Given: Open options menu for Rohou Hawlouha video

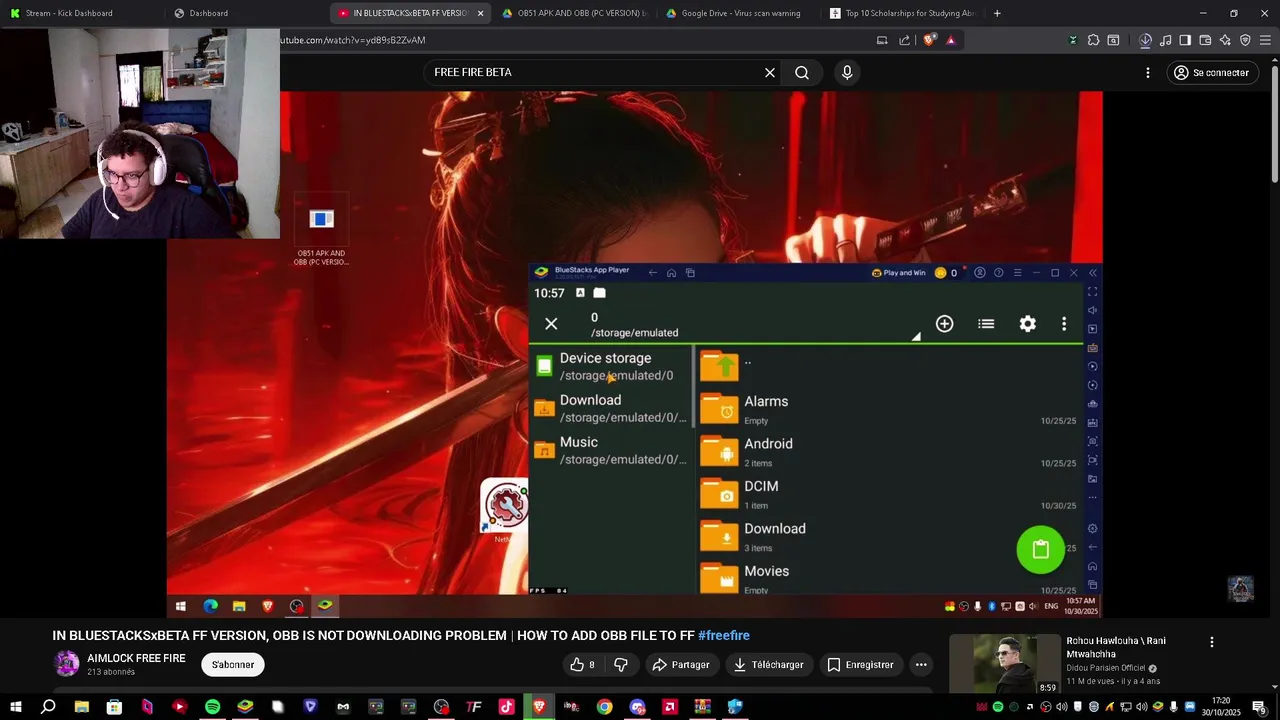Looking at the screenshot, I should point(1212,642).
